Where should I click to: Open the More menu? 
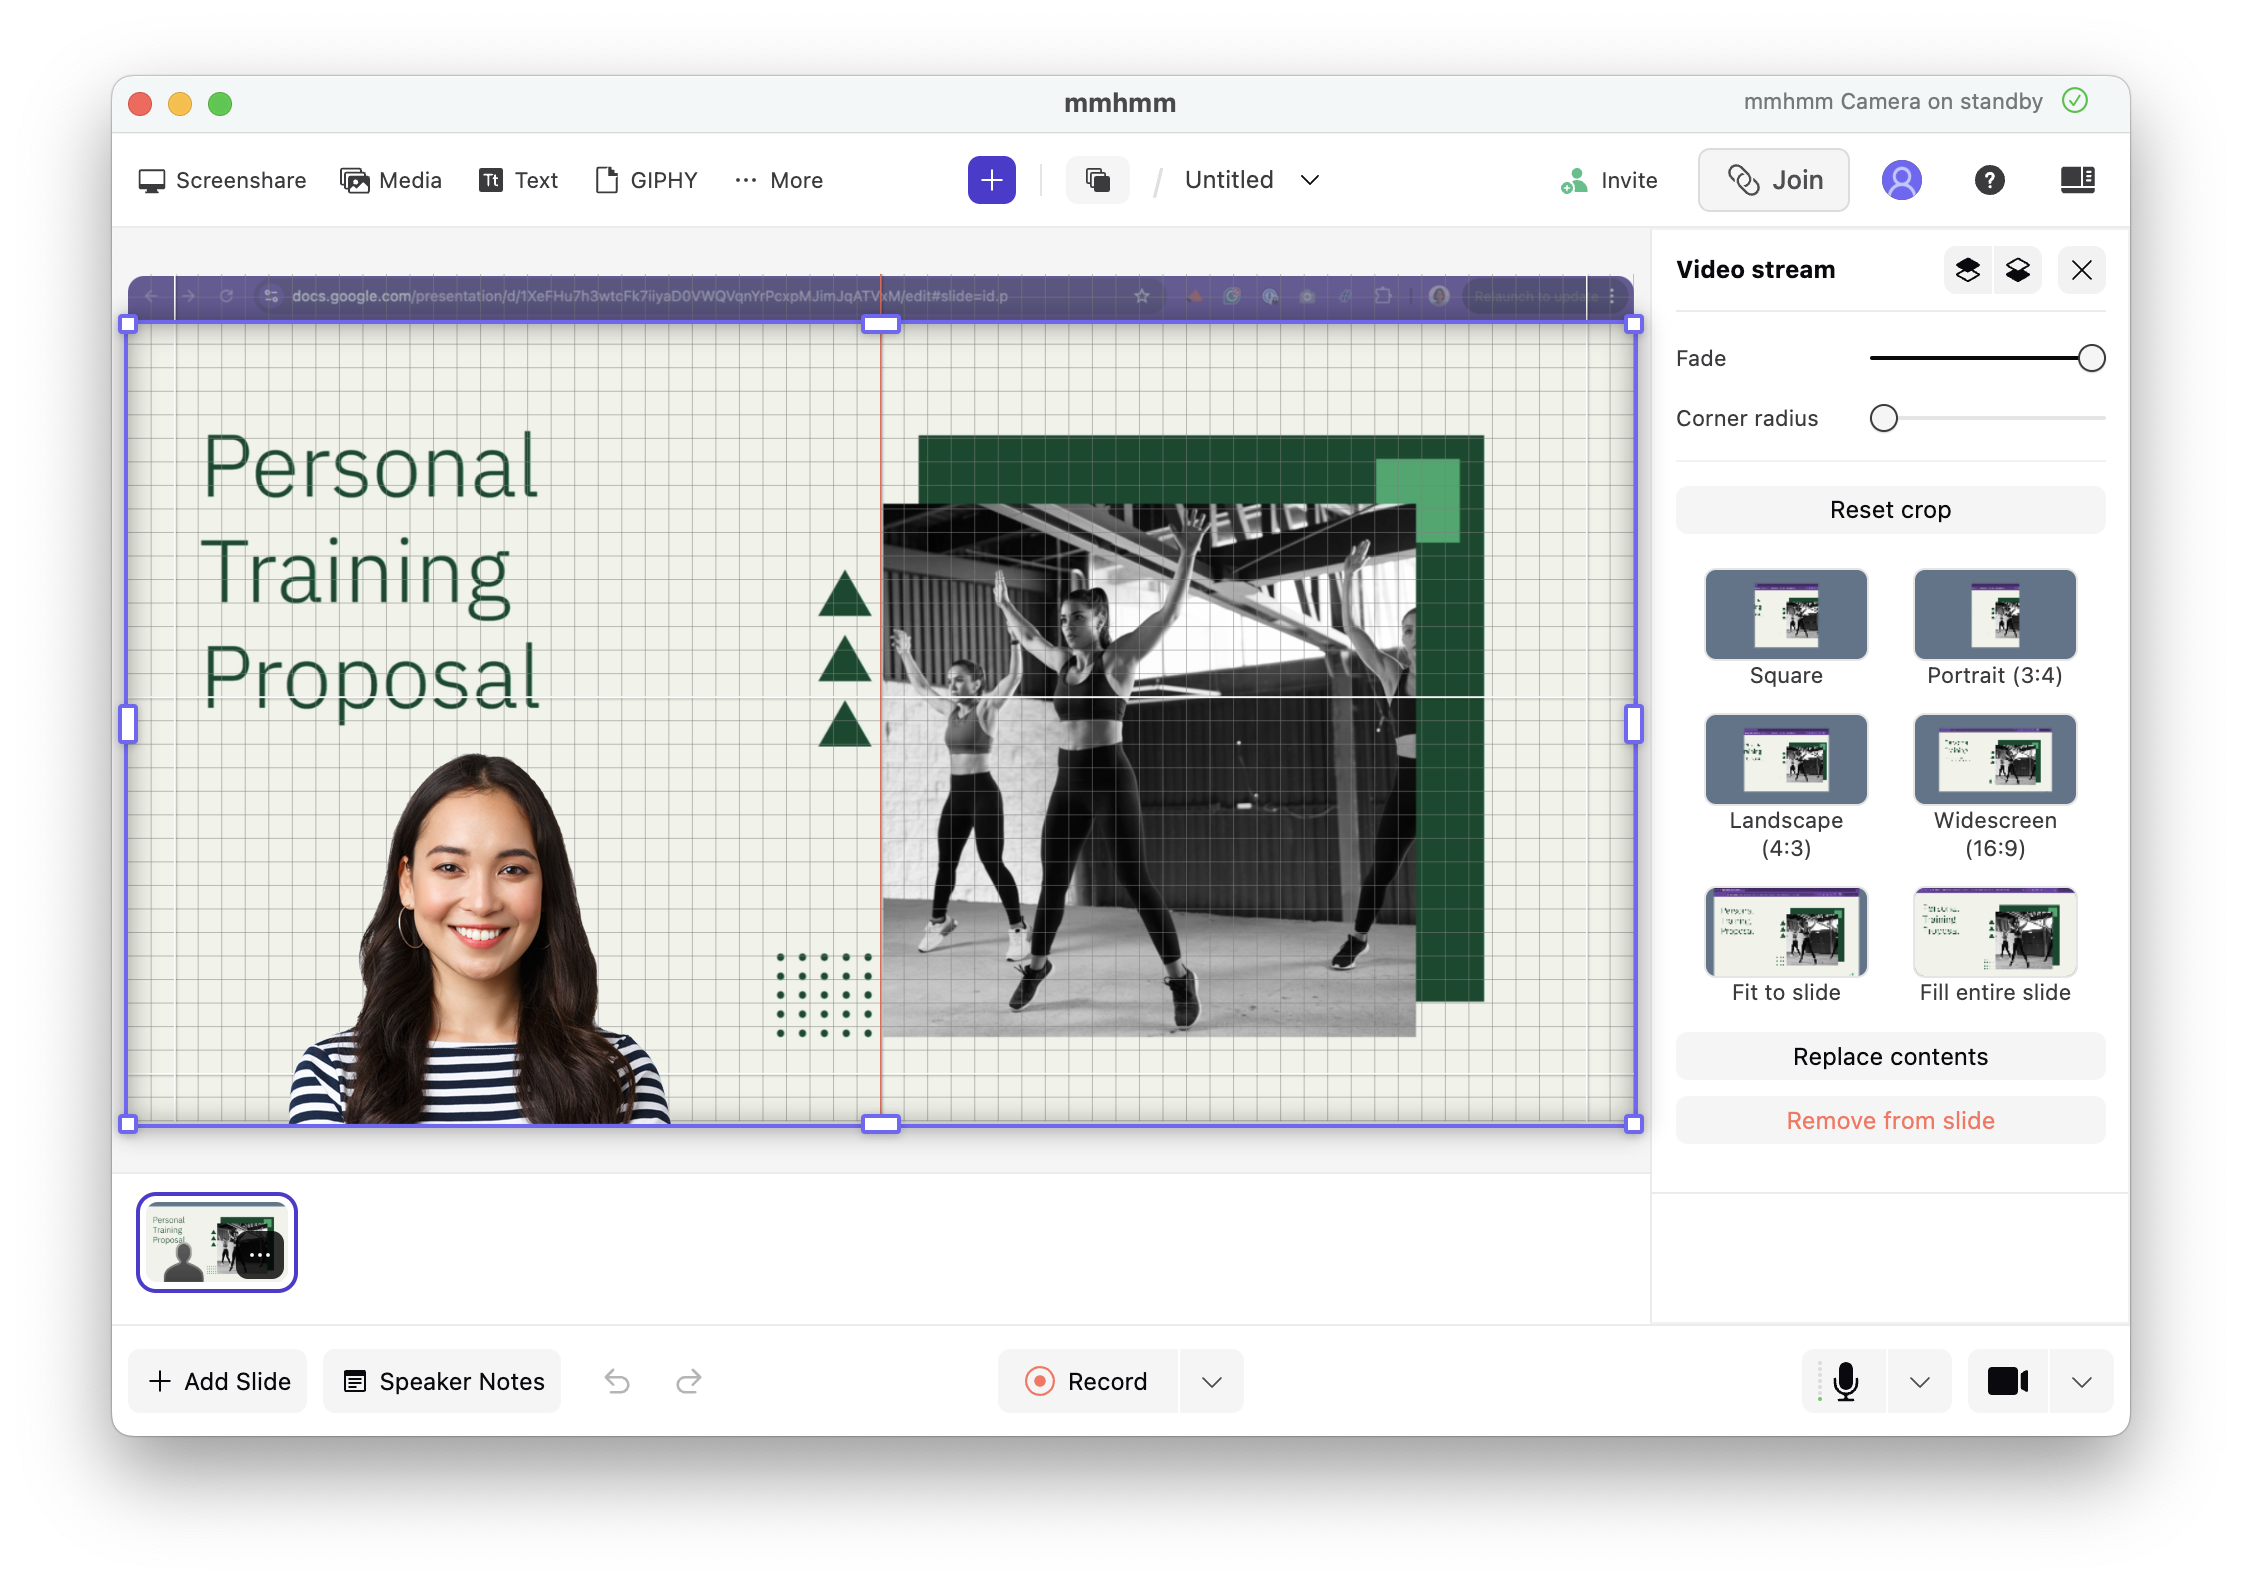point(778,180)
